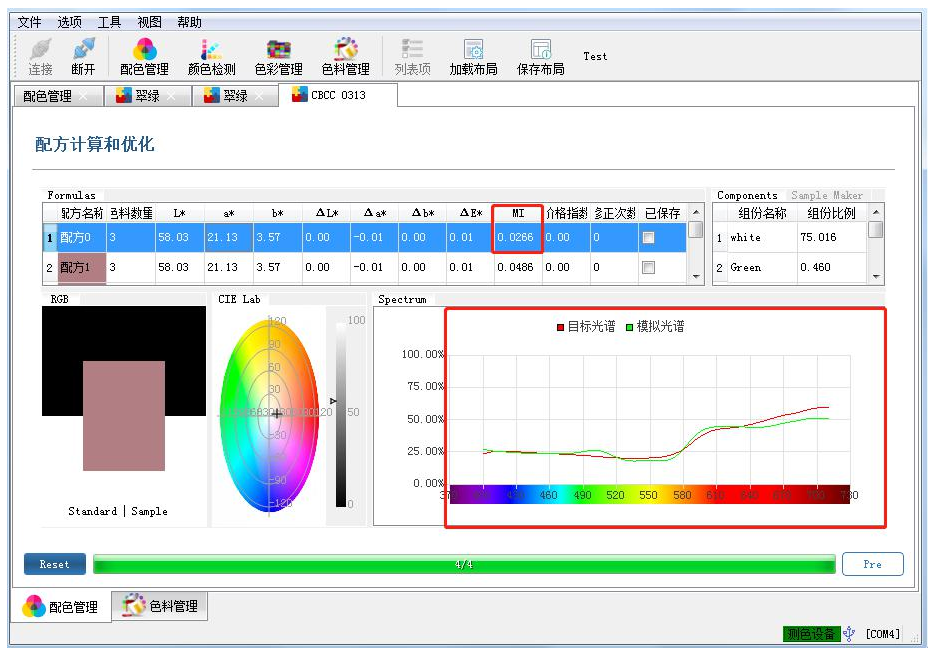932x664 pixels.
Task: Tick the 已保存 checkbox for 配方0
Action: point(648,238)
